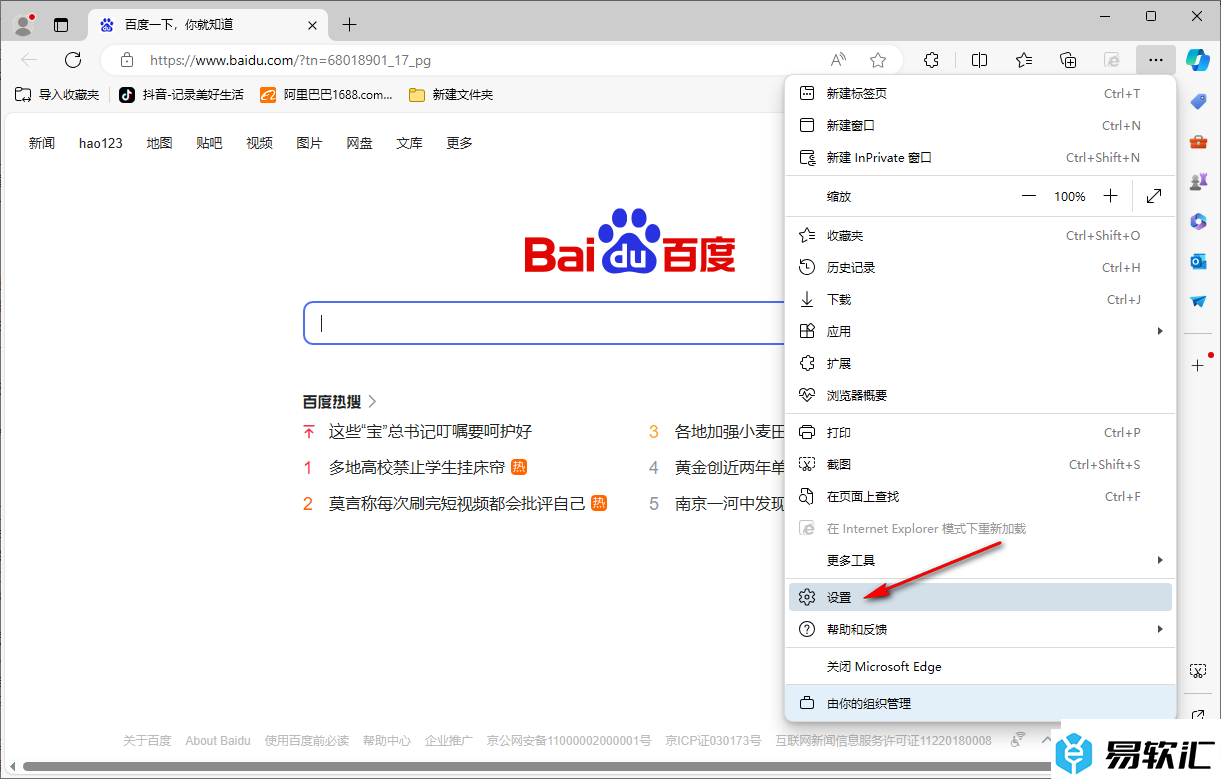
Task: Open the vertical tab actions menu icon
Action: (61, 25)
